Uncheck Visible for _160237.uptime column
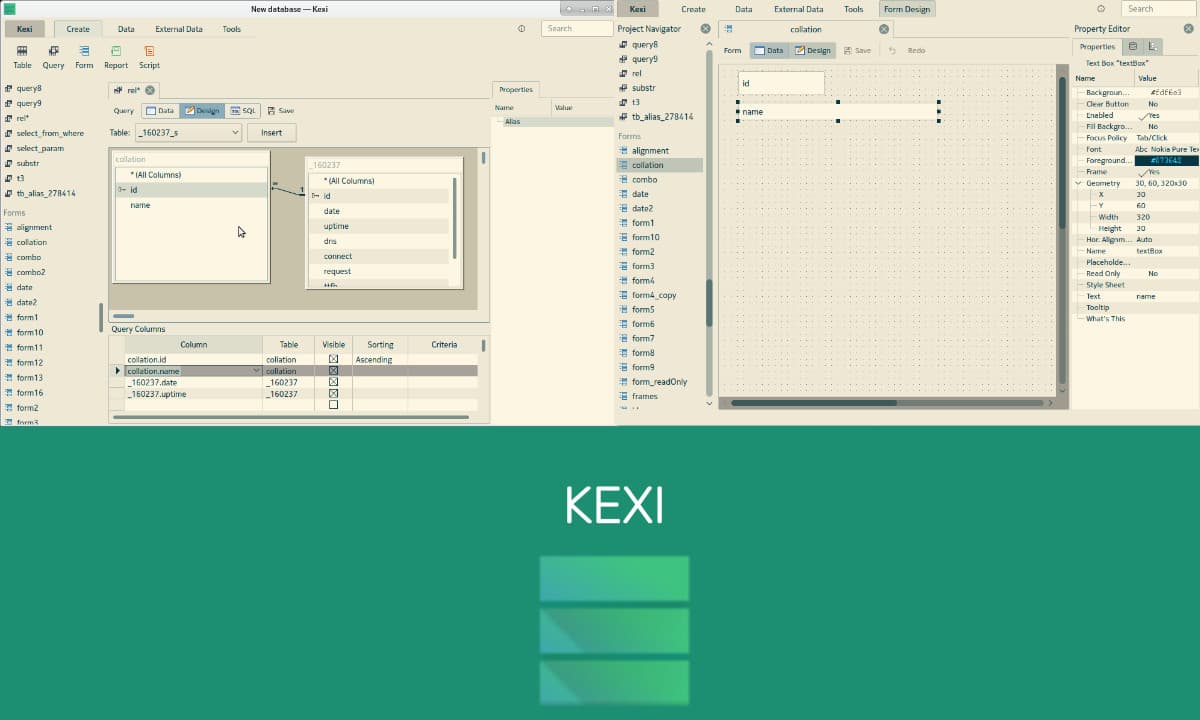The image size is (1200, 720). tap(333, 394)
